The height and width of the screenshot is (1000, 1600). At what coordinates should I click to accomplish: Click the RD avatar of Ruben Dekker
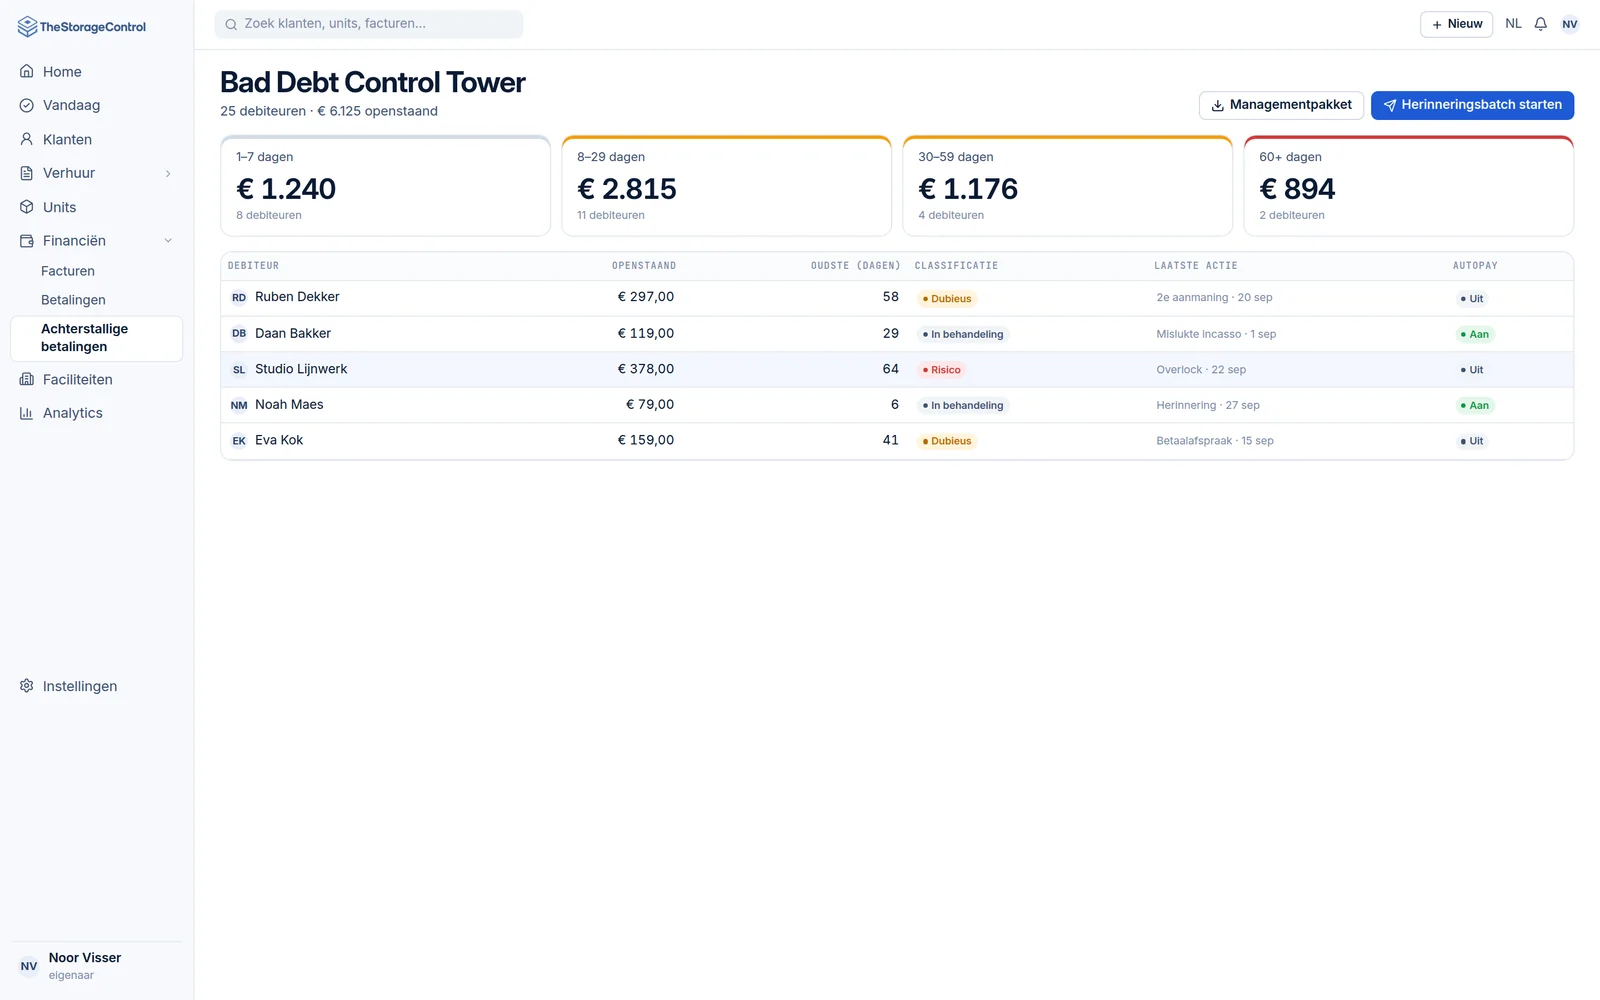coord(239,298)
